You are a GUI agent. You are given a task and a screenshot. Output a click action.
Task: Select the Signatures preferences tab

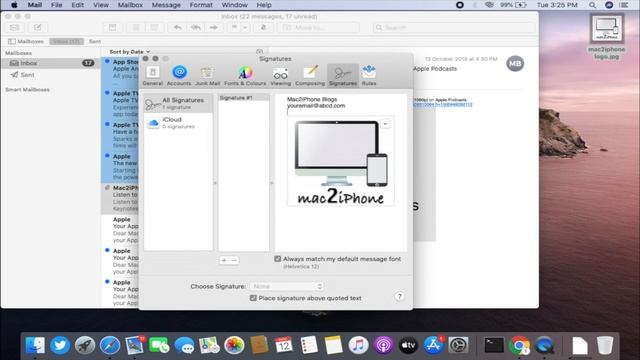click(343, 76)
